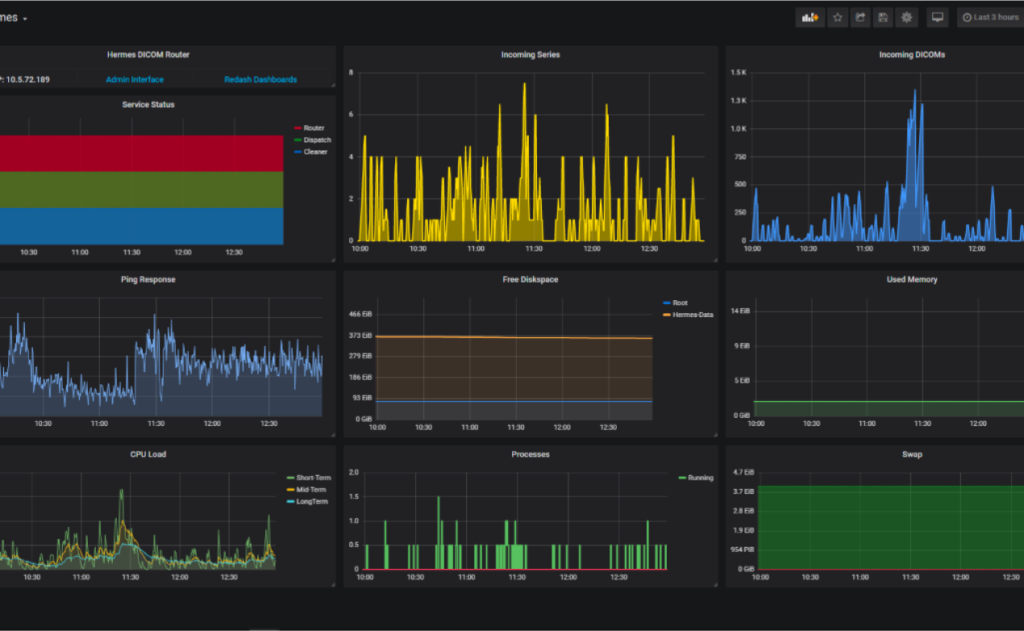This screenshot has height=631, width=1024.
Task: Toggle Hermes-Data series in Free Diskspace legend
Action: click(692, 315)
